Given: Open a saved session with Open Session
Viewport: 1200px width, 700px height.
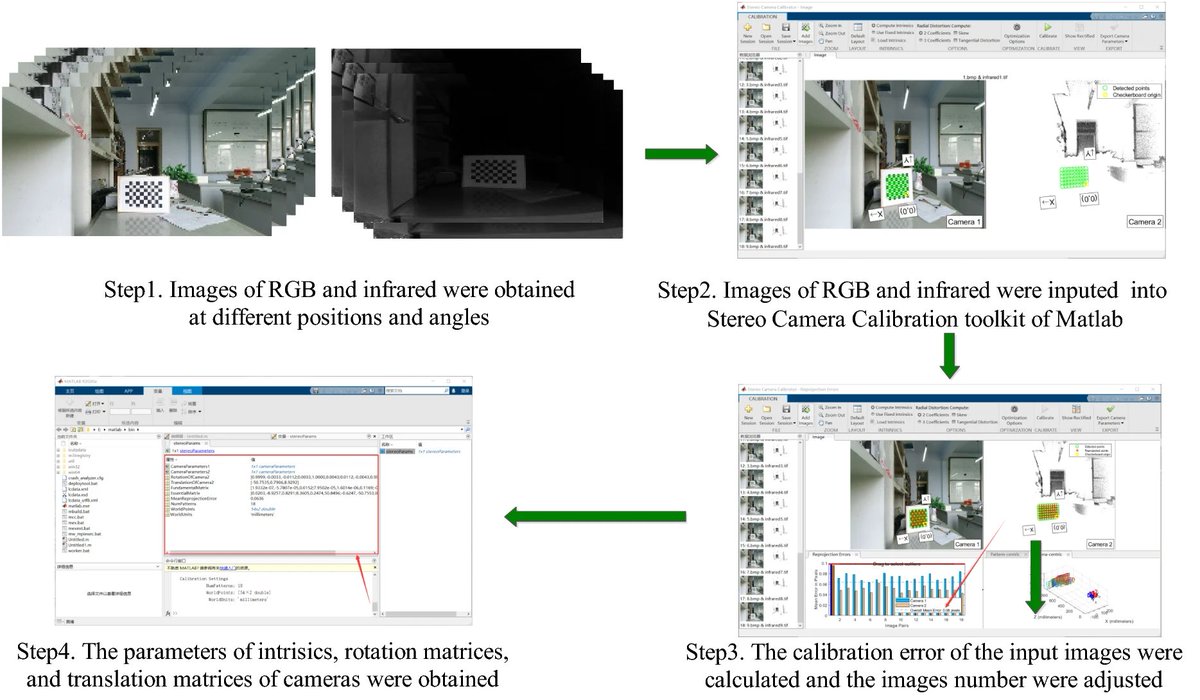Looking at the screenshot, I should point(766,31).
